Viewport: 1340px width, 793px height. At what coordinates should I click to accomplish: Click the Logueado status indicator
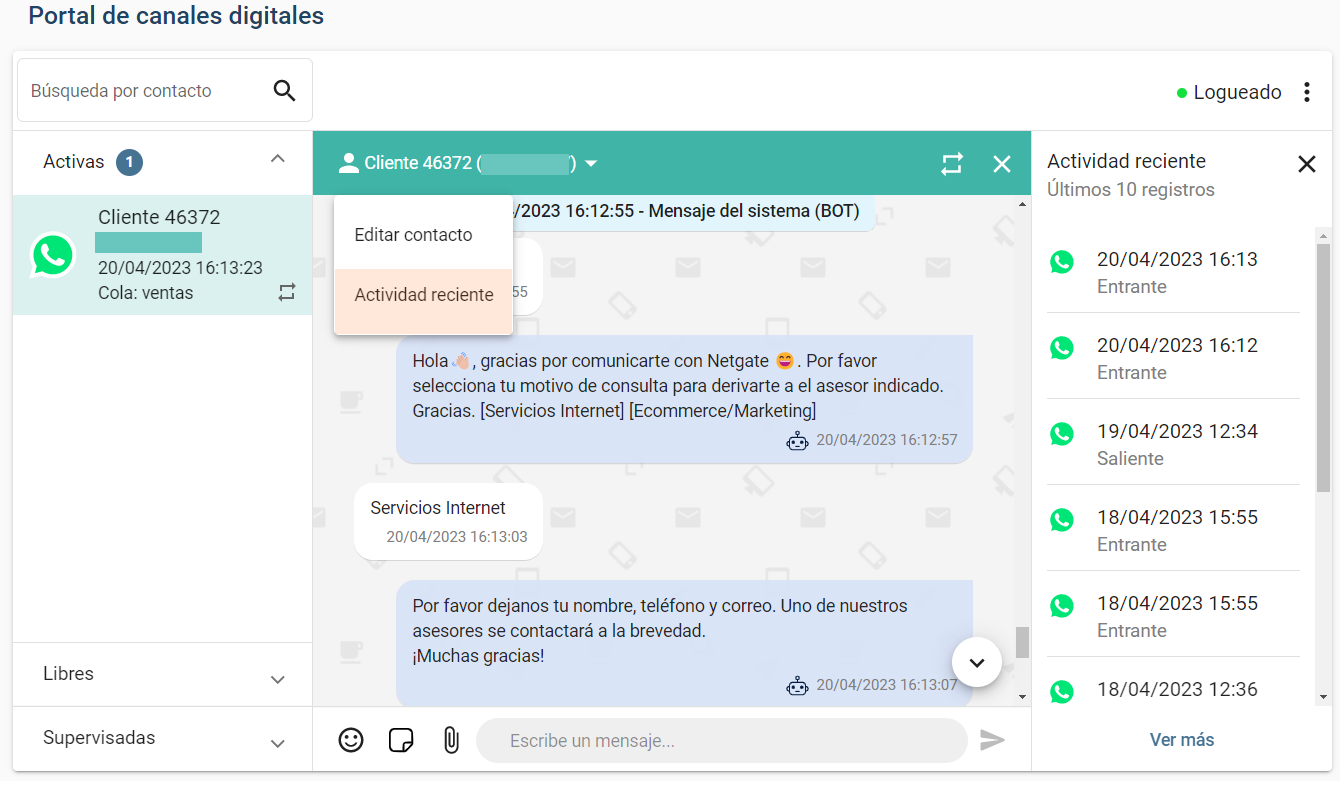pyautogui.click(x=1229, y=92)
